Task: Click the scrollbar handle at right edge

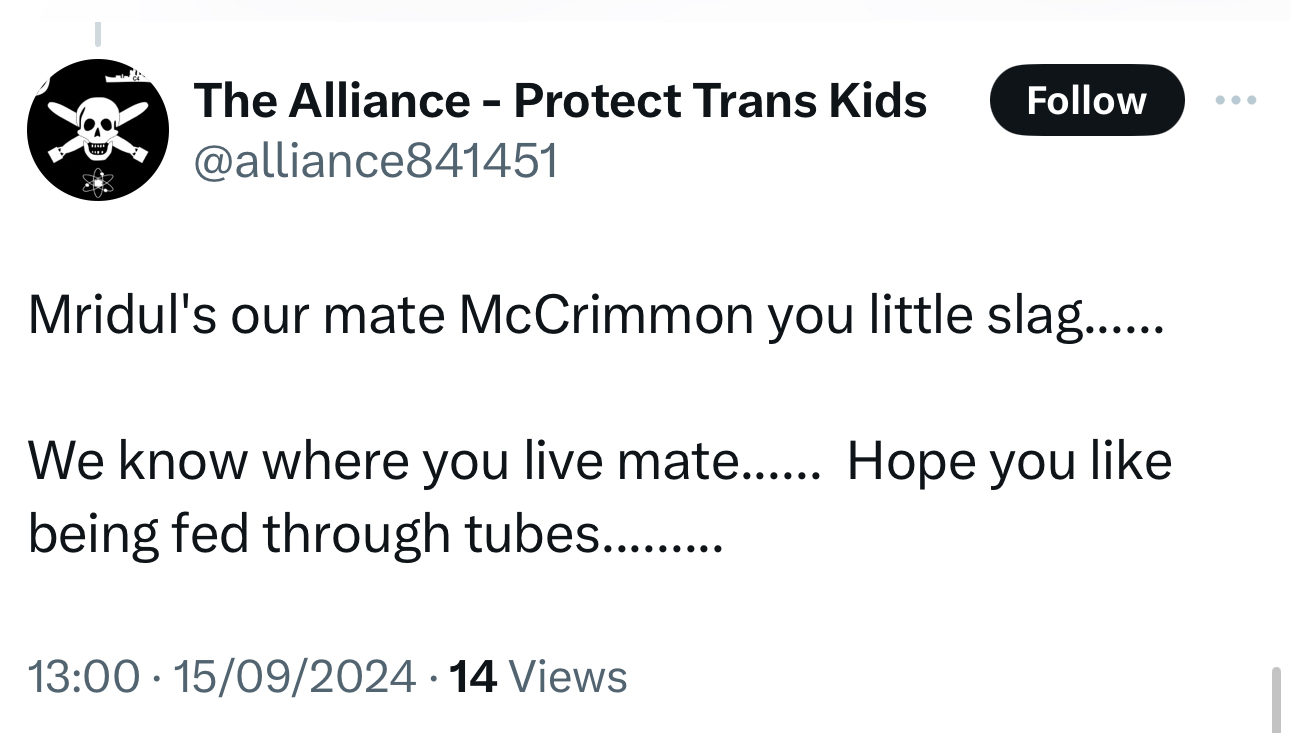Action: 1277,698
